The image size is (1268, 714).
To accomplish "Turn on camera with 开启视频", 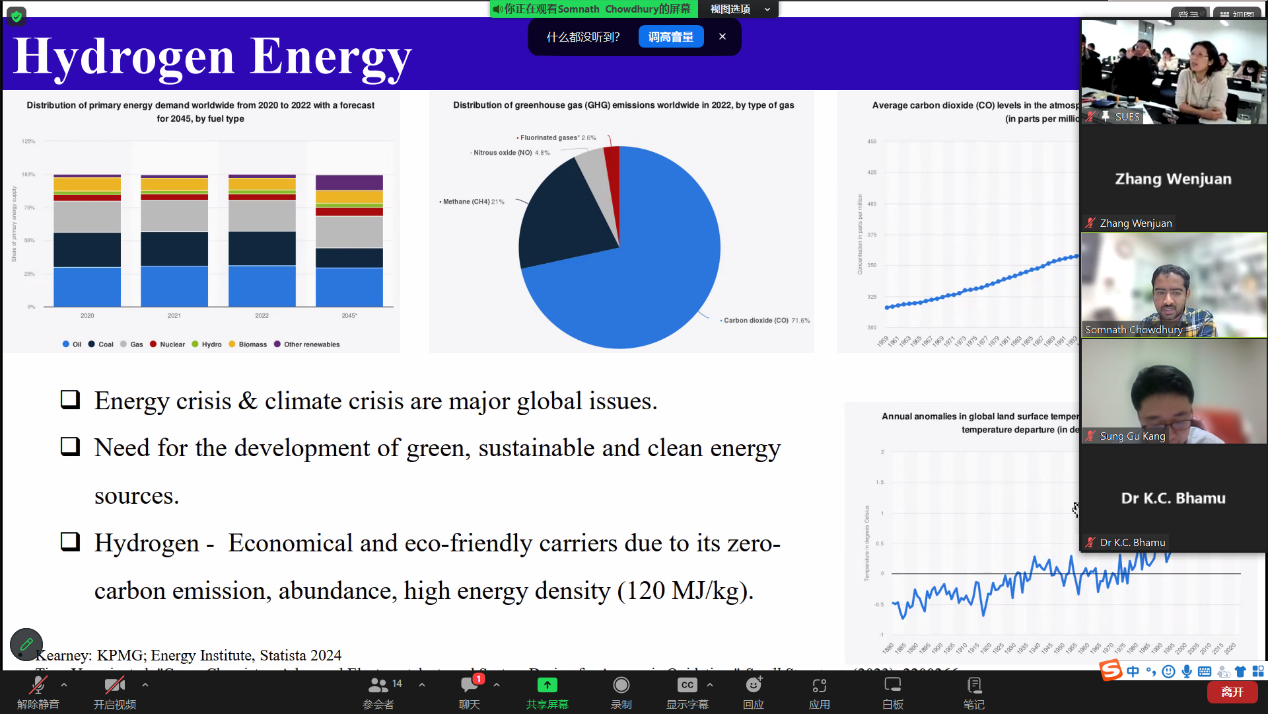I will pos(114,687).
